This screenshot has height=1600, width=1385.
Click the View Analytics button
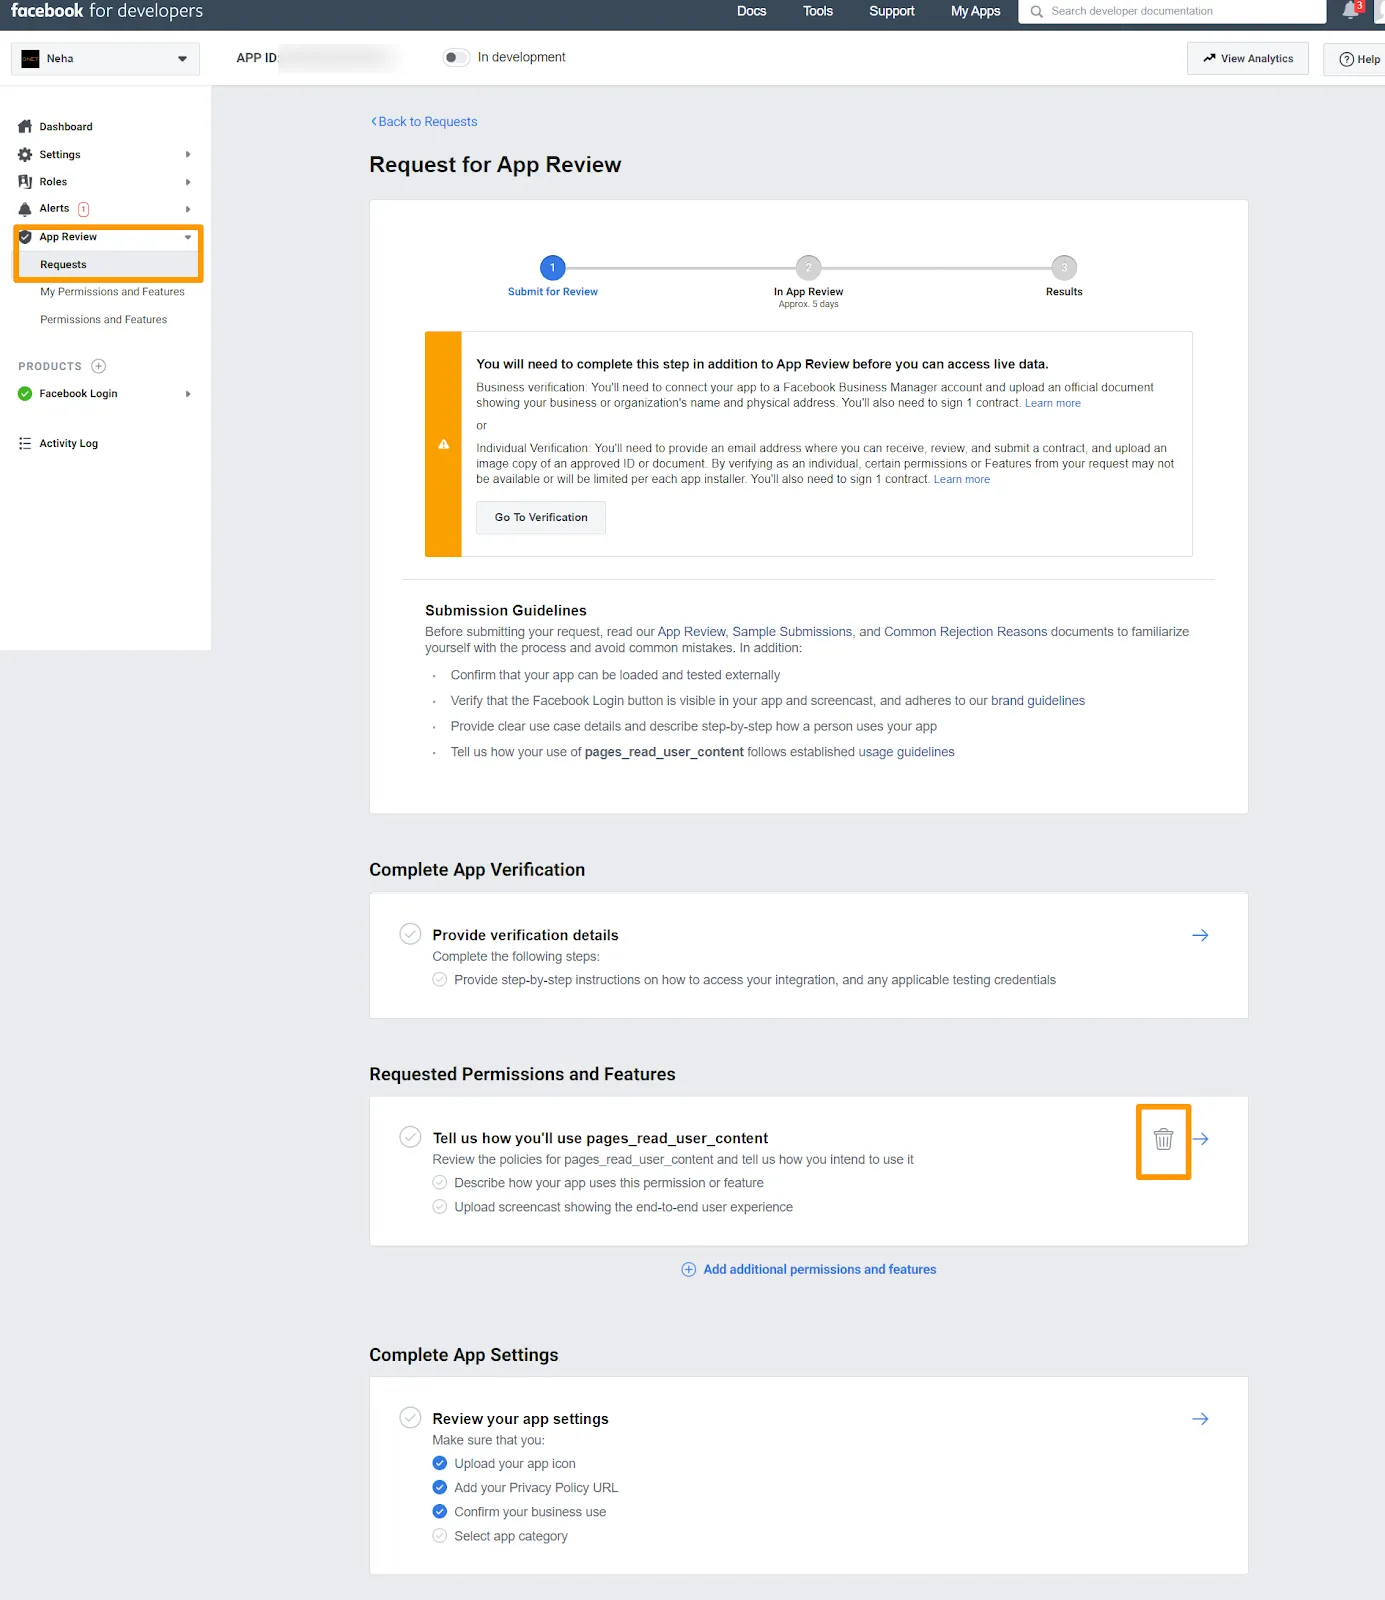pos(1248,59)
